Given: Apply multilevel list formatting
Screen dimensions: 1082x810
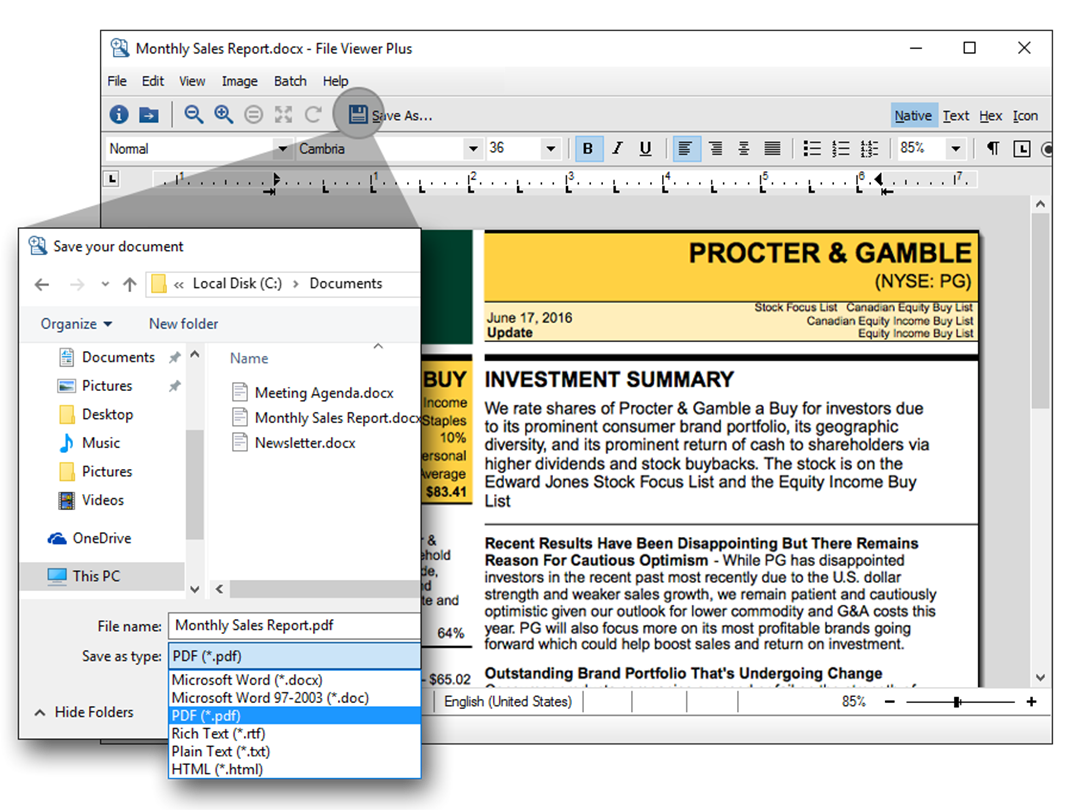Looking at the screenshot, I should [869, 148].
